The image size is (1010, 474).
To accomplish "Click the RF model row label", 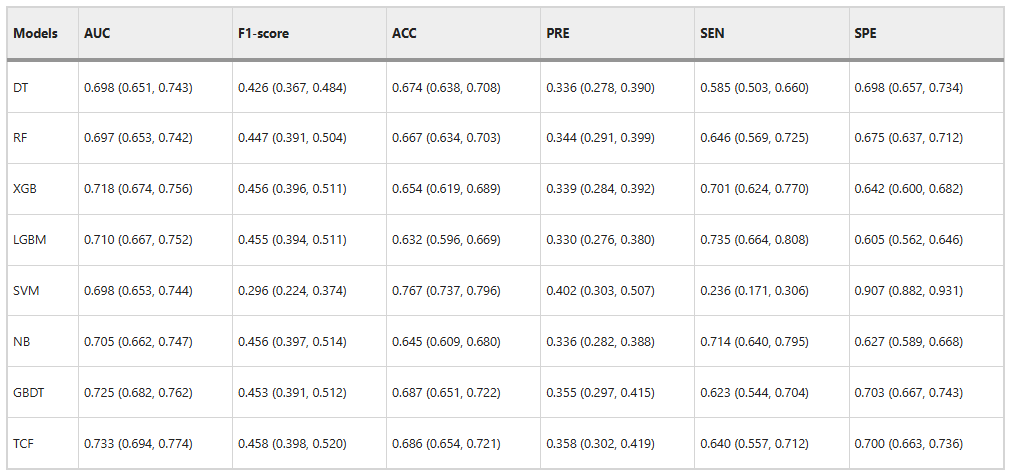I will [20, 138].
